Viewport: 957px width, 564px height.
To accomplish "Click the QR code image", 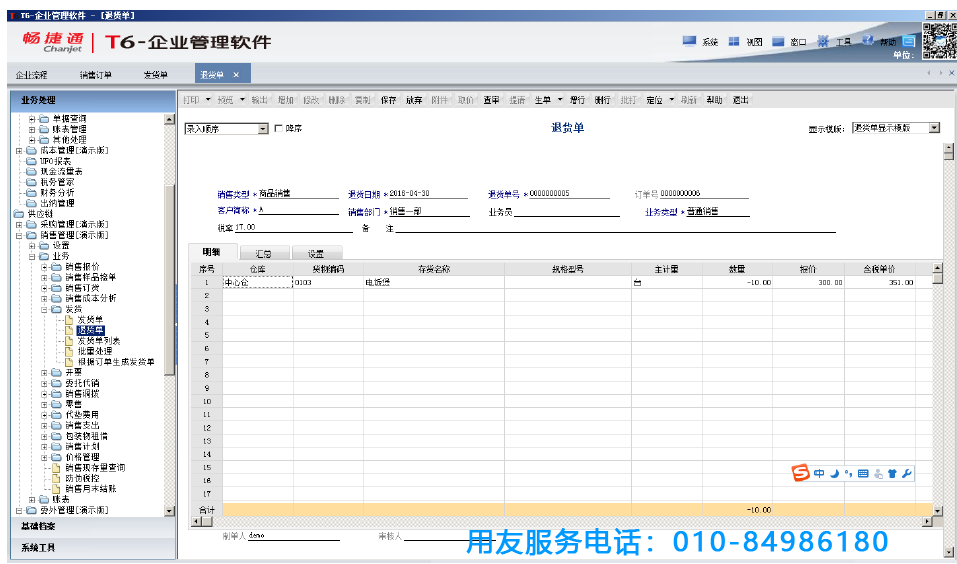I will 939,41.
